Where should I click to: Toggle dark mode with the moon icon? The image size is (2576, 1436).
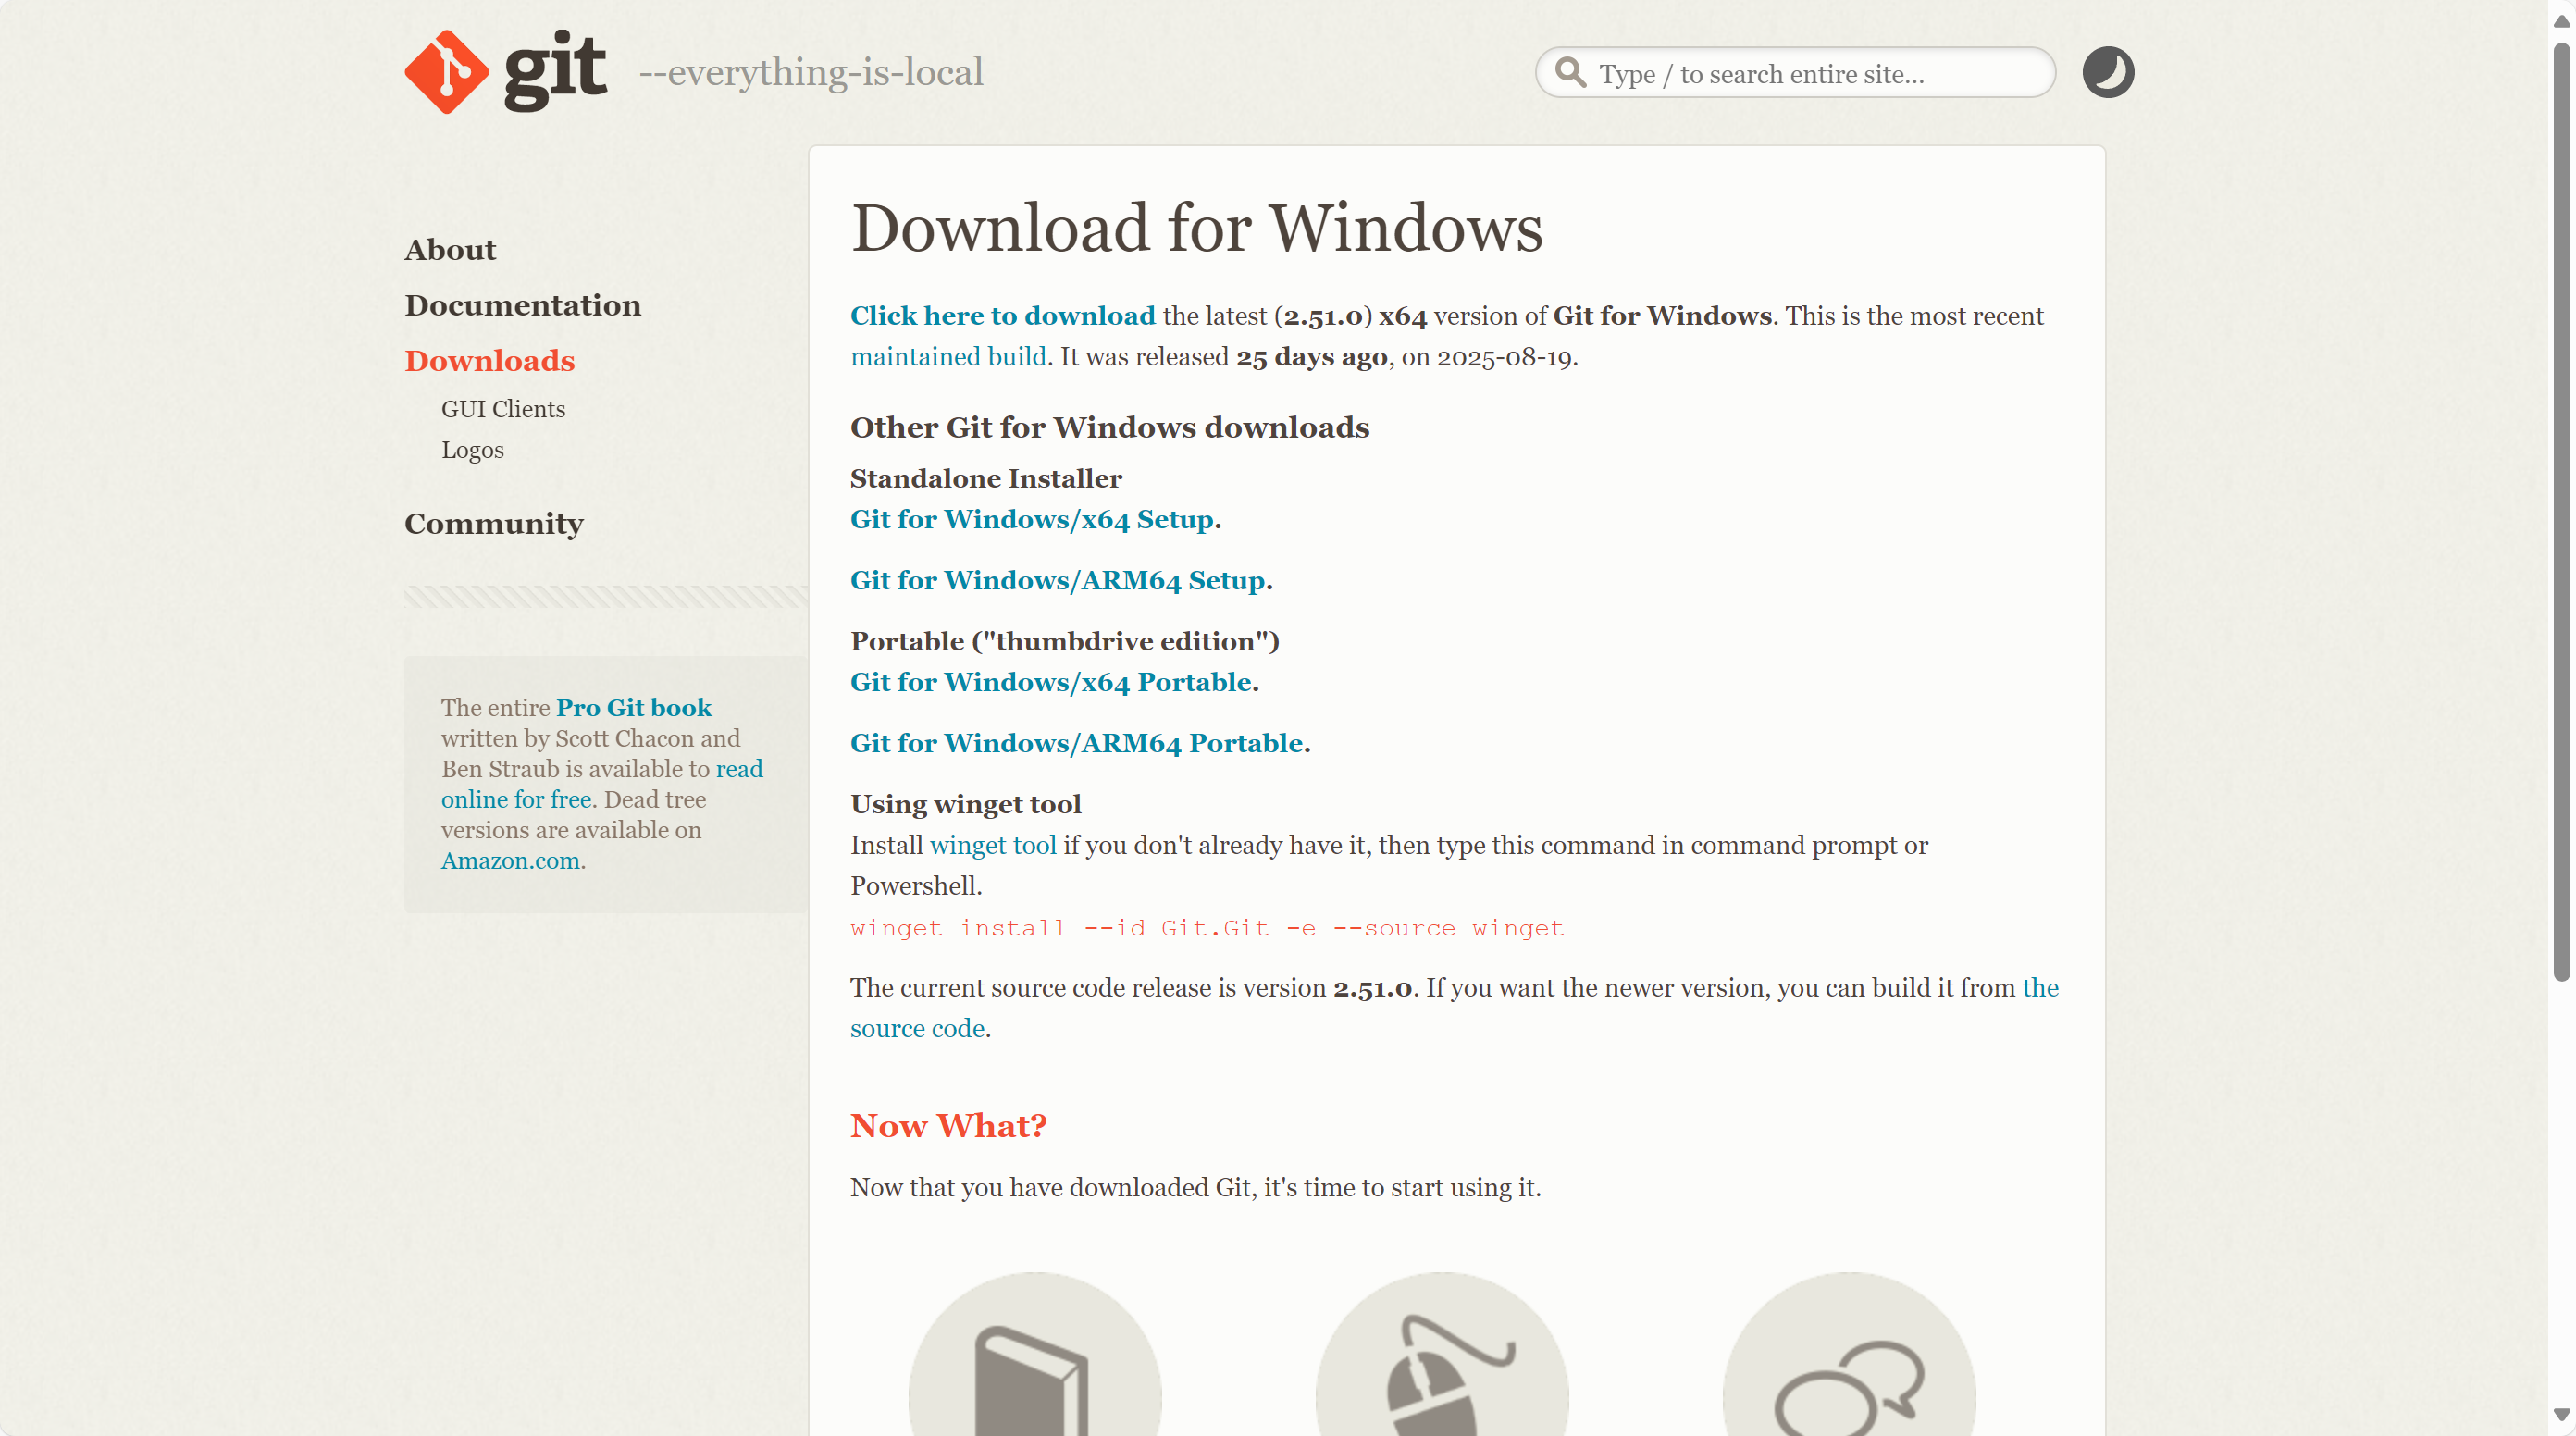pos(2108,72)
